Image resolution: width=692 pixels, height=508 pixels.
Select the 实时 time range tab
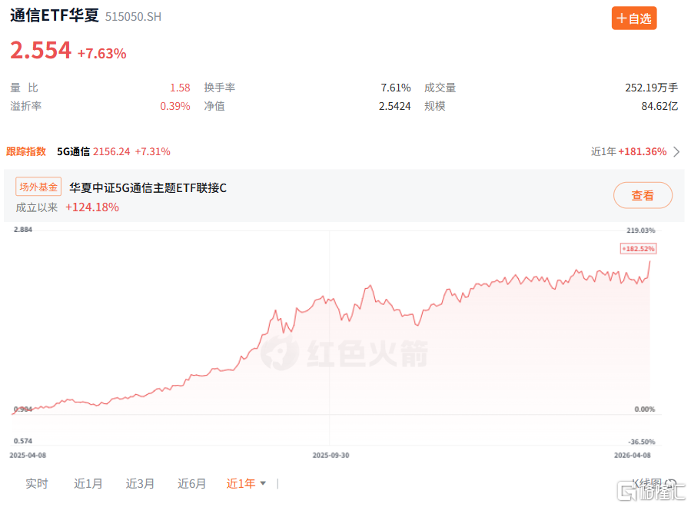click(x=37, y=484)
